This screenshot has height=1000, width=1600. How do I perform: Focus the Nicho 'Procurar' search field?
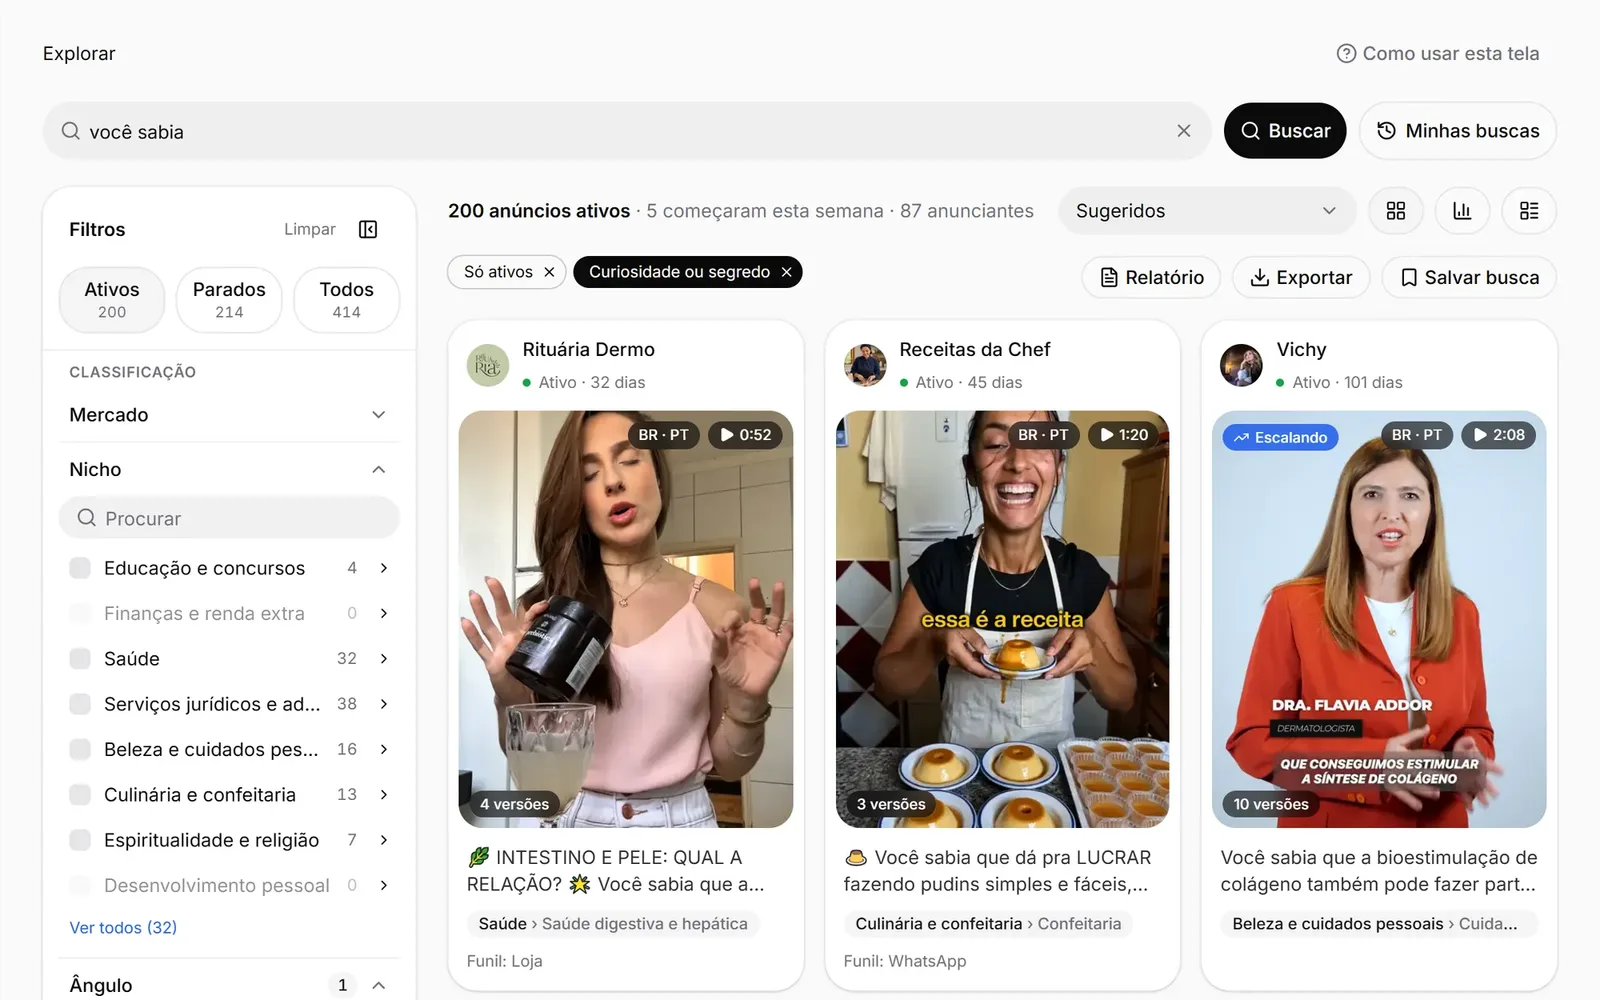pyautogui.click(x=229, y=518)
